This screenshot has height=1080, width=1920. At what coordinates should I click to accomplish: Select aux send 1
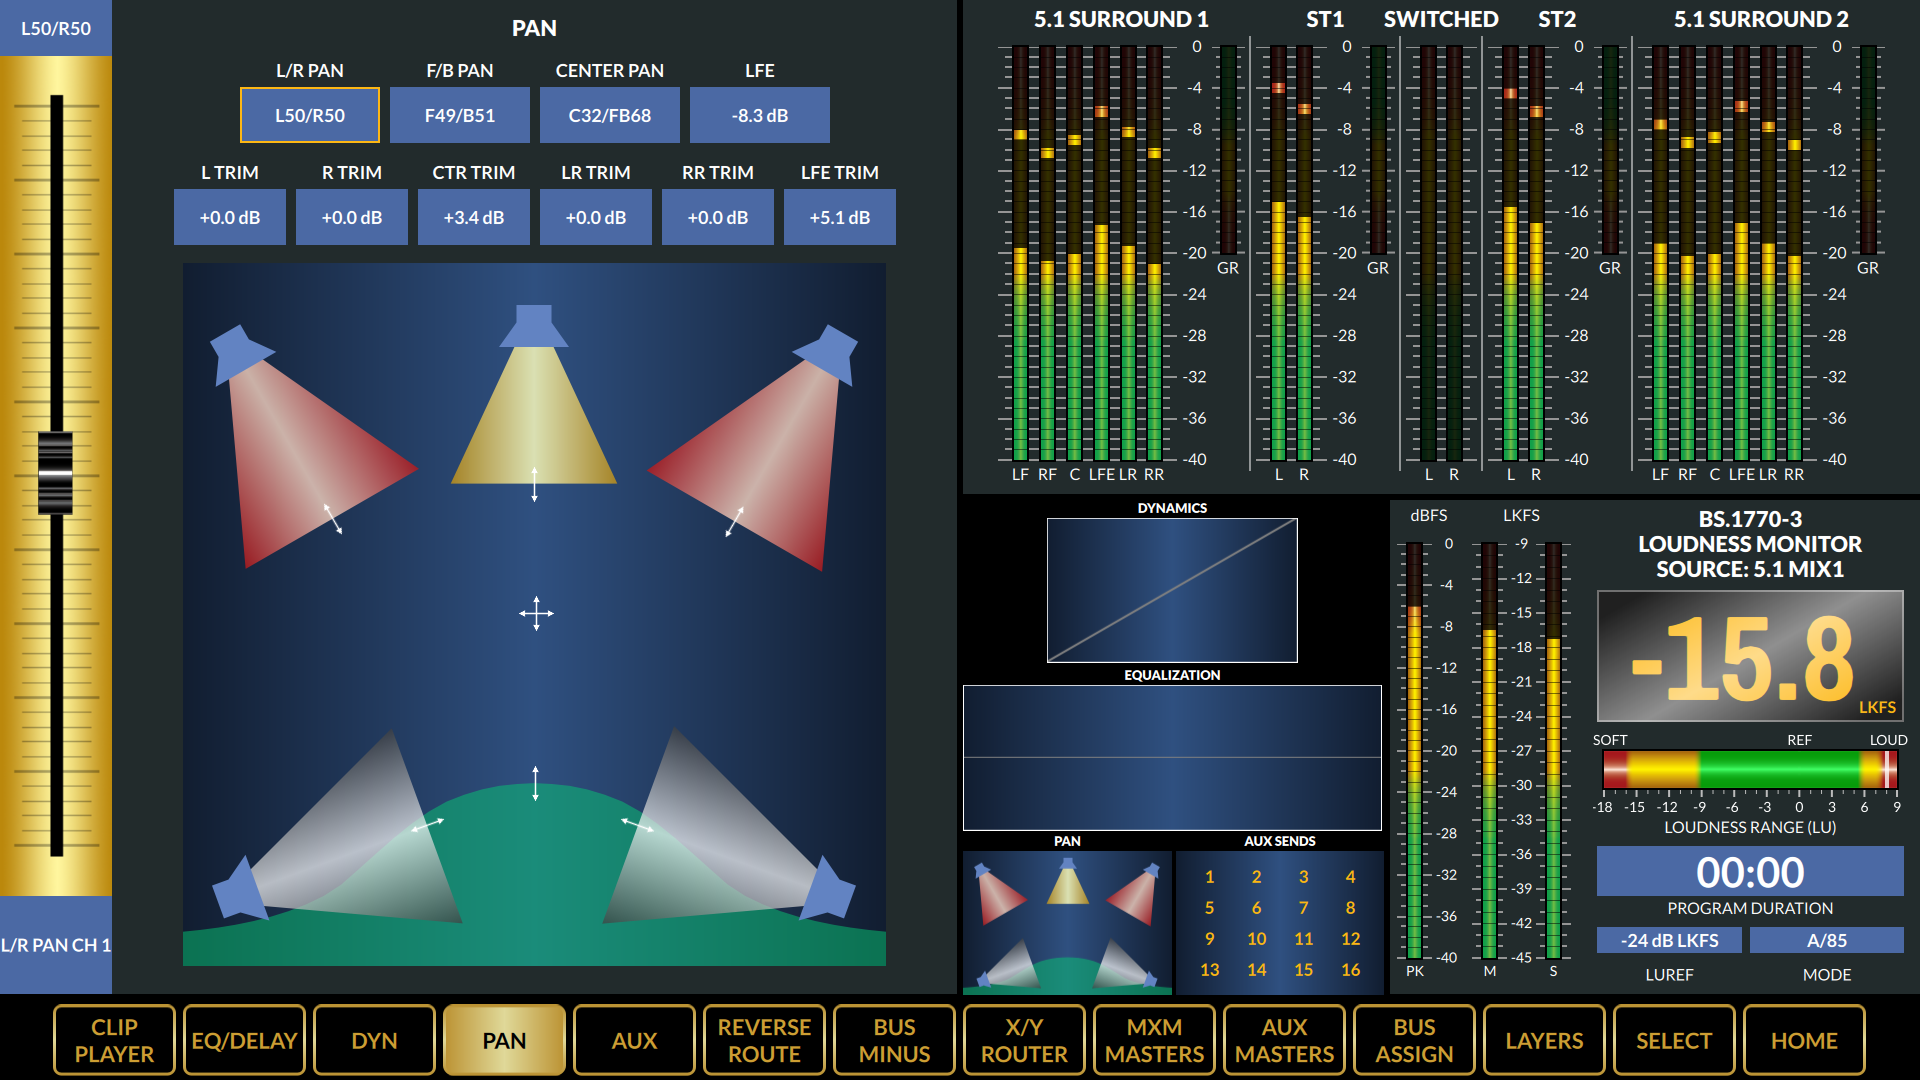(x=1209, y=877)
